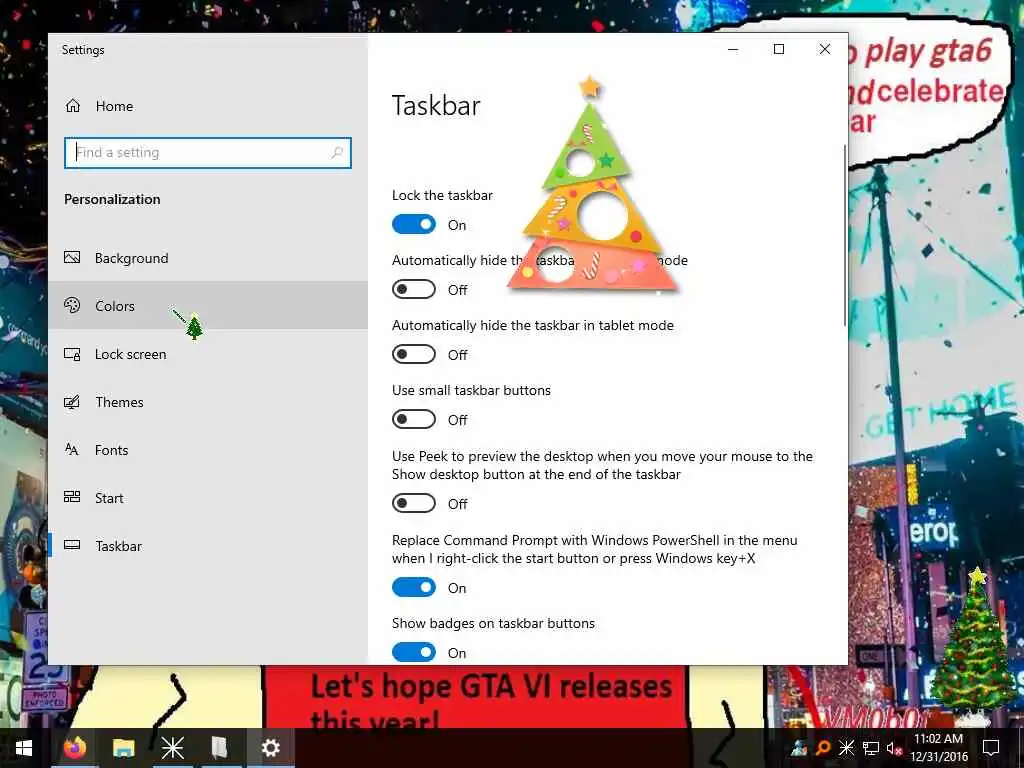Image resolution: width=1024 pixels, height=768 pixels.
Task: Go to Lock screen settings
Action: tap(208, 354)
